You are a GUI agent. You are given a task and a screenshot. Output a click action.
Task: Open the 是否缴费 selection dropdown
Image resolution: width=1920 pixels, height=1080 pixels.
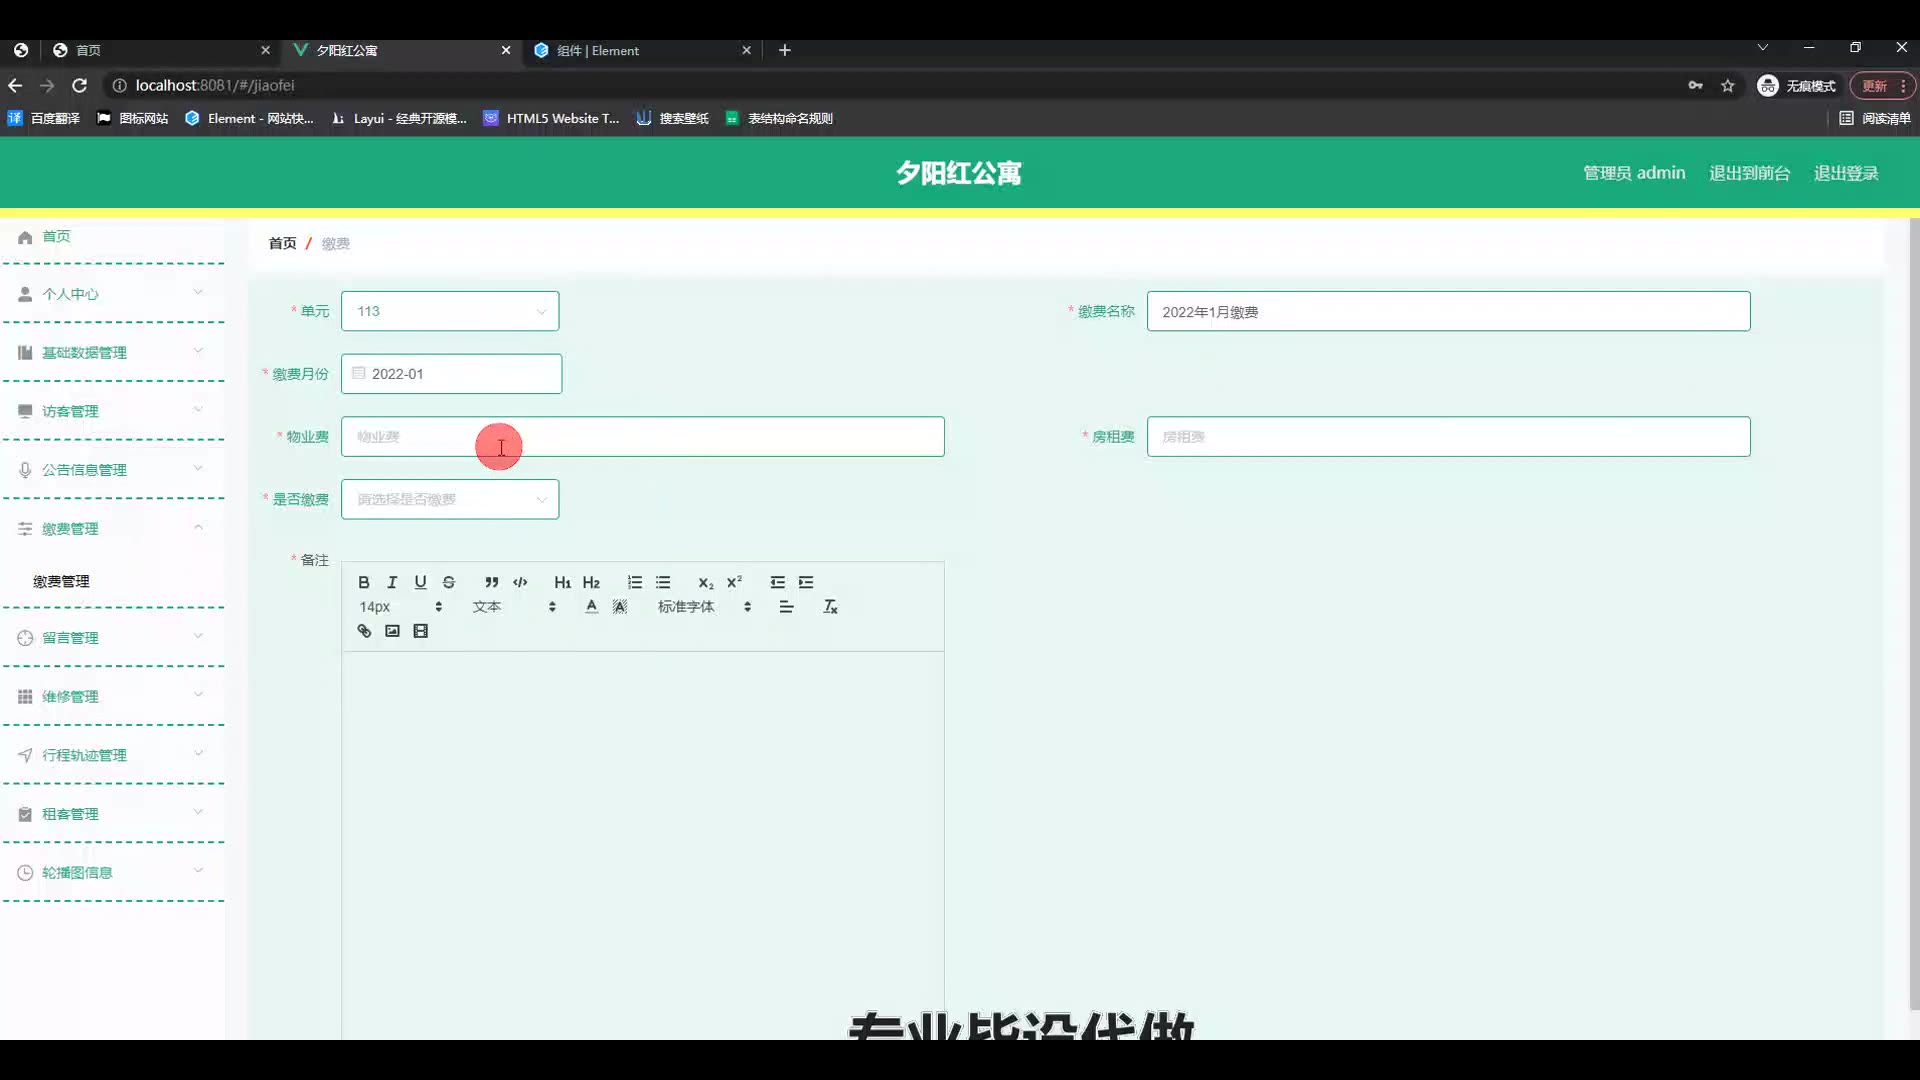450,499
